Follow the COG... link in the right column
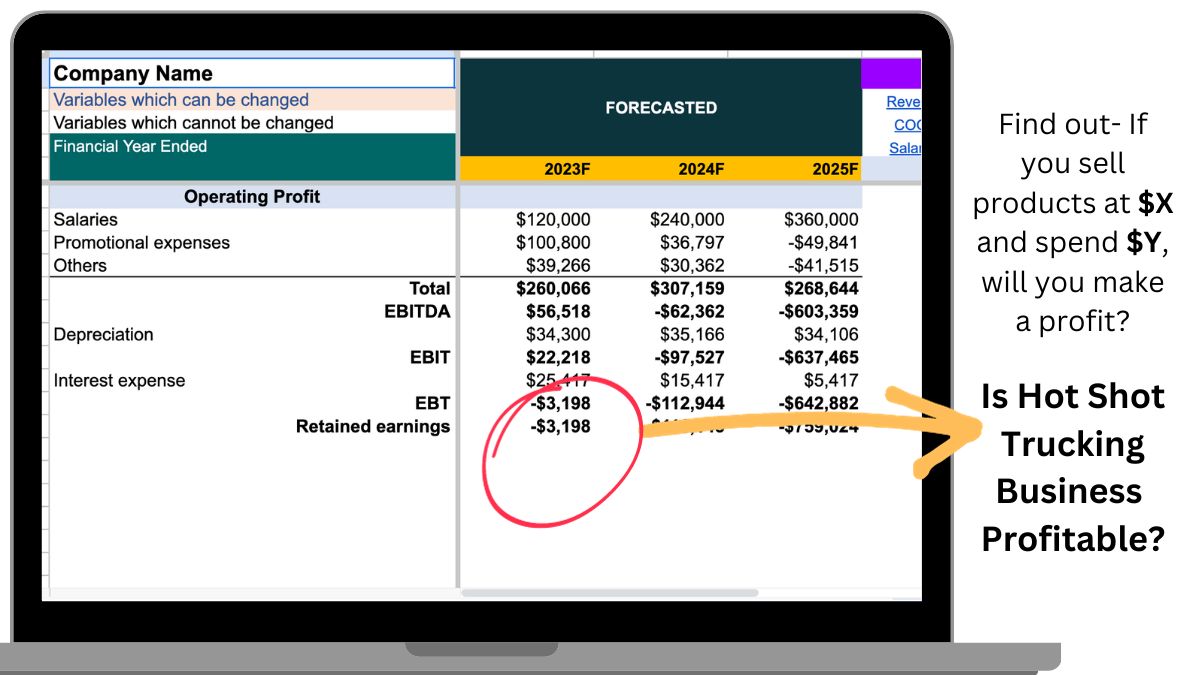The width and height of the screenshot is (1200, 675). (x=907, y=125)
